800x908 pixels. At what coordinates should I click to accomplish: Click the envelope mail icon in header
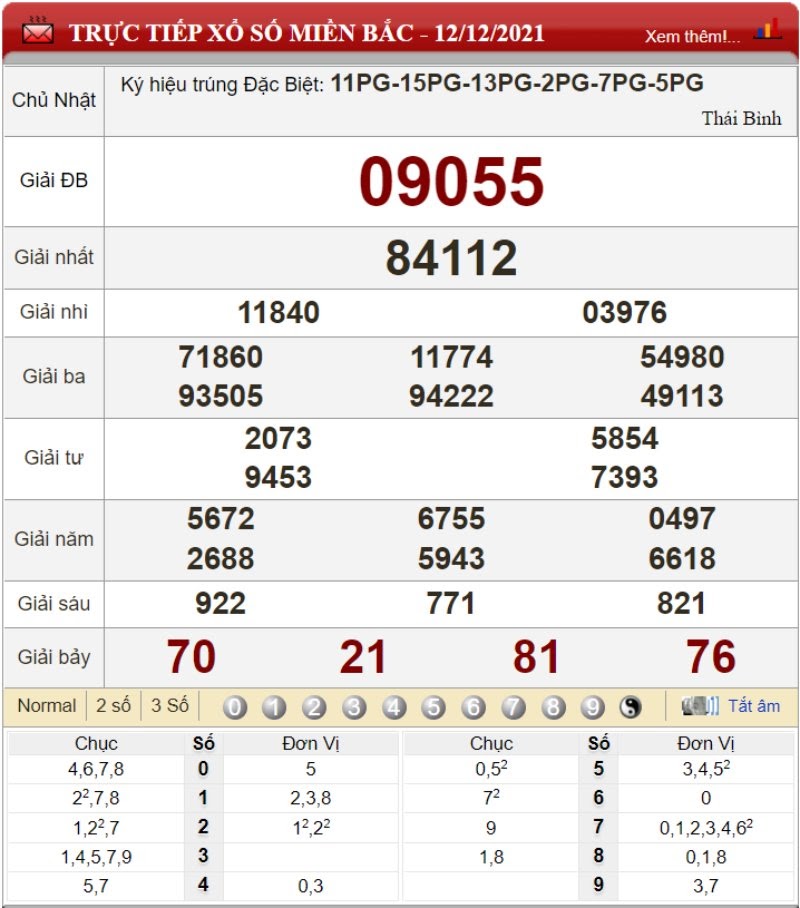point(38,31)
